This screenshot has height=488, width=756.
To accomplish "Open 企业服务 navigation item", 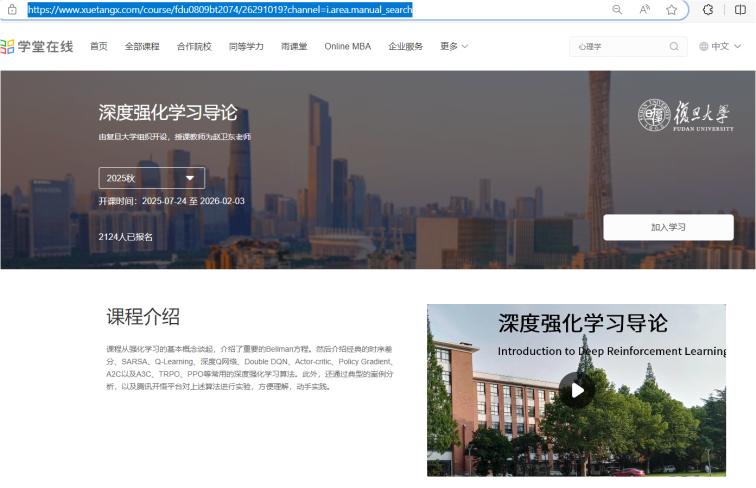I will tap(405, 46).
